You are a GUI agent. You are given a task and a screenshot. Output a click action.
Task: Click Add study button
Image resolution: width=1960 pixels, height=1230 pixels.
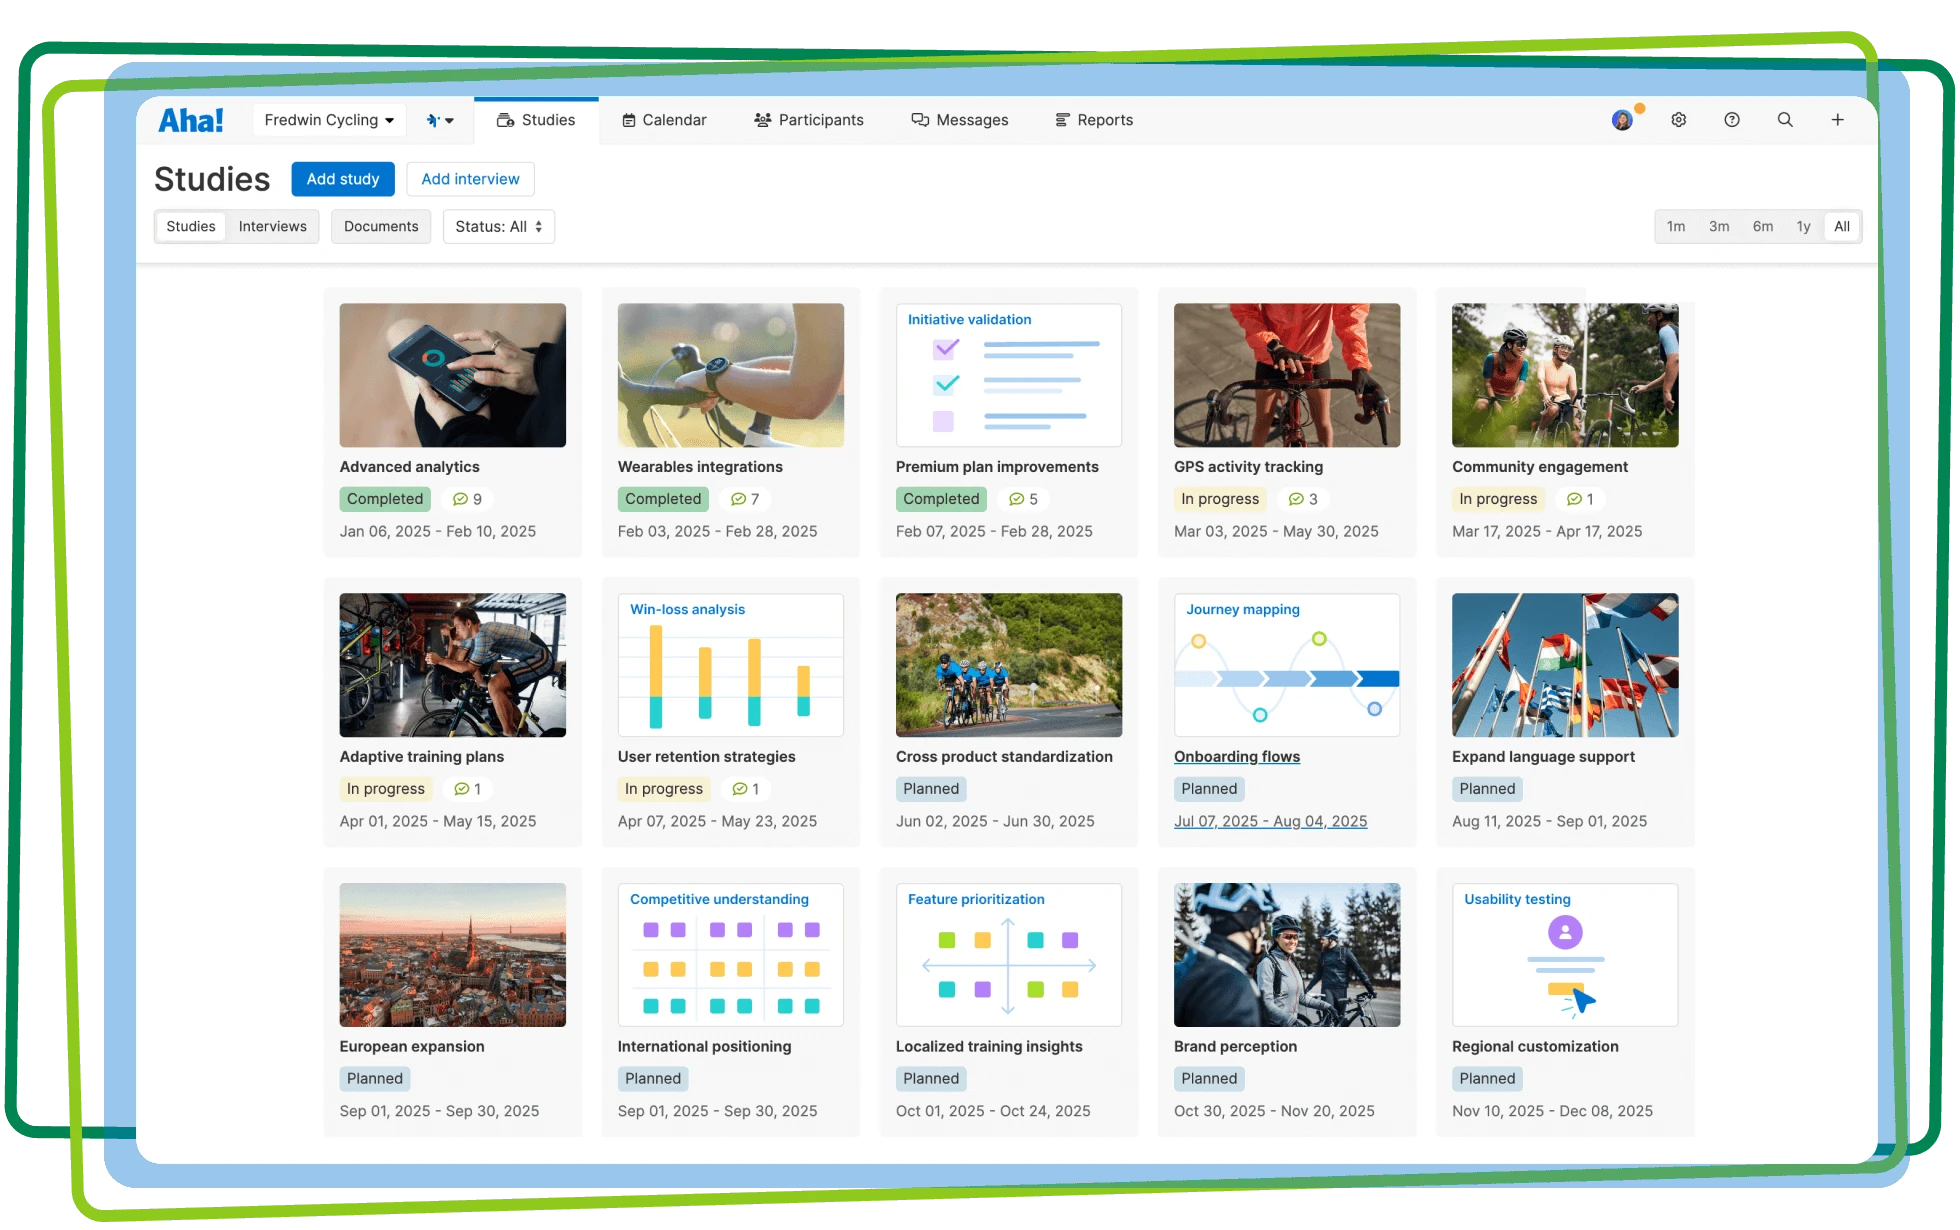pos(343,179)
